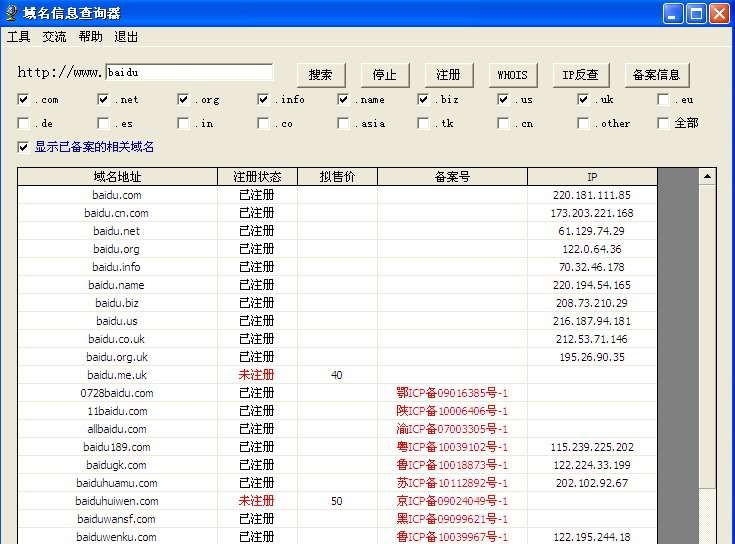
Task: Check the 全部 checkbox
Action: click(x=663, y=123)
